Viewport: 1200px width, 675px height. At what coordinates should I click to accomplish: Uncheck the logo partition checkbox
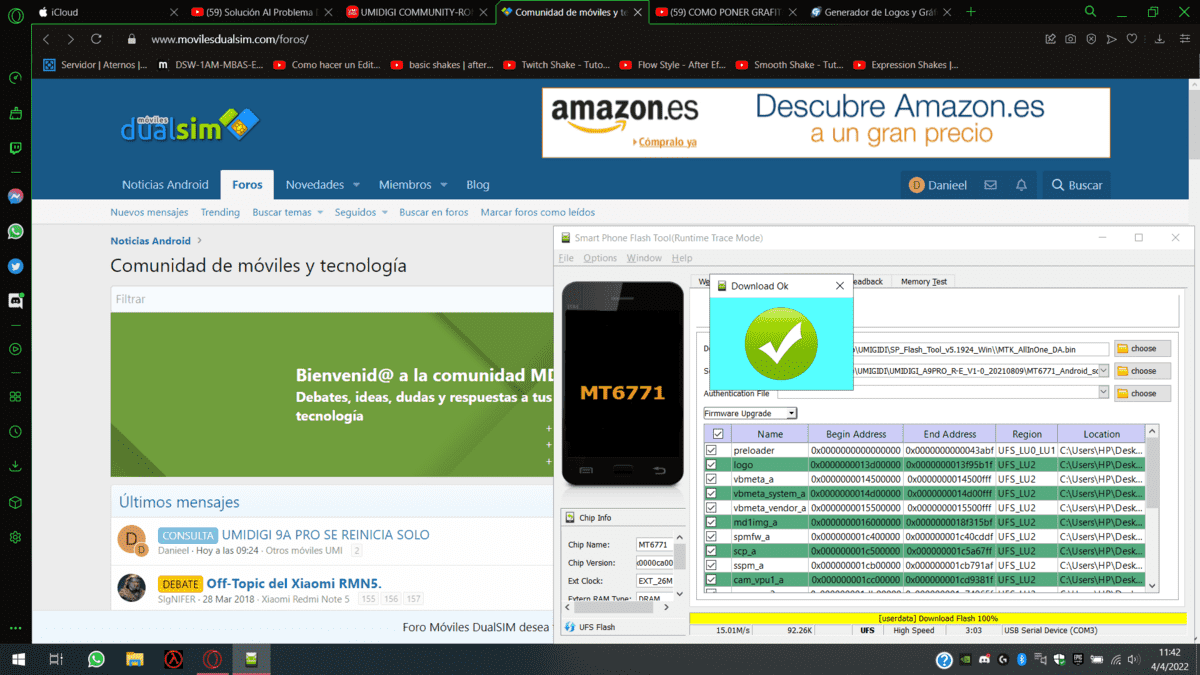(x=711, y=465)
